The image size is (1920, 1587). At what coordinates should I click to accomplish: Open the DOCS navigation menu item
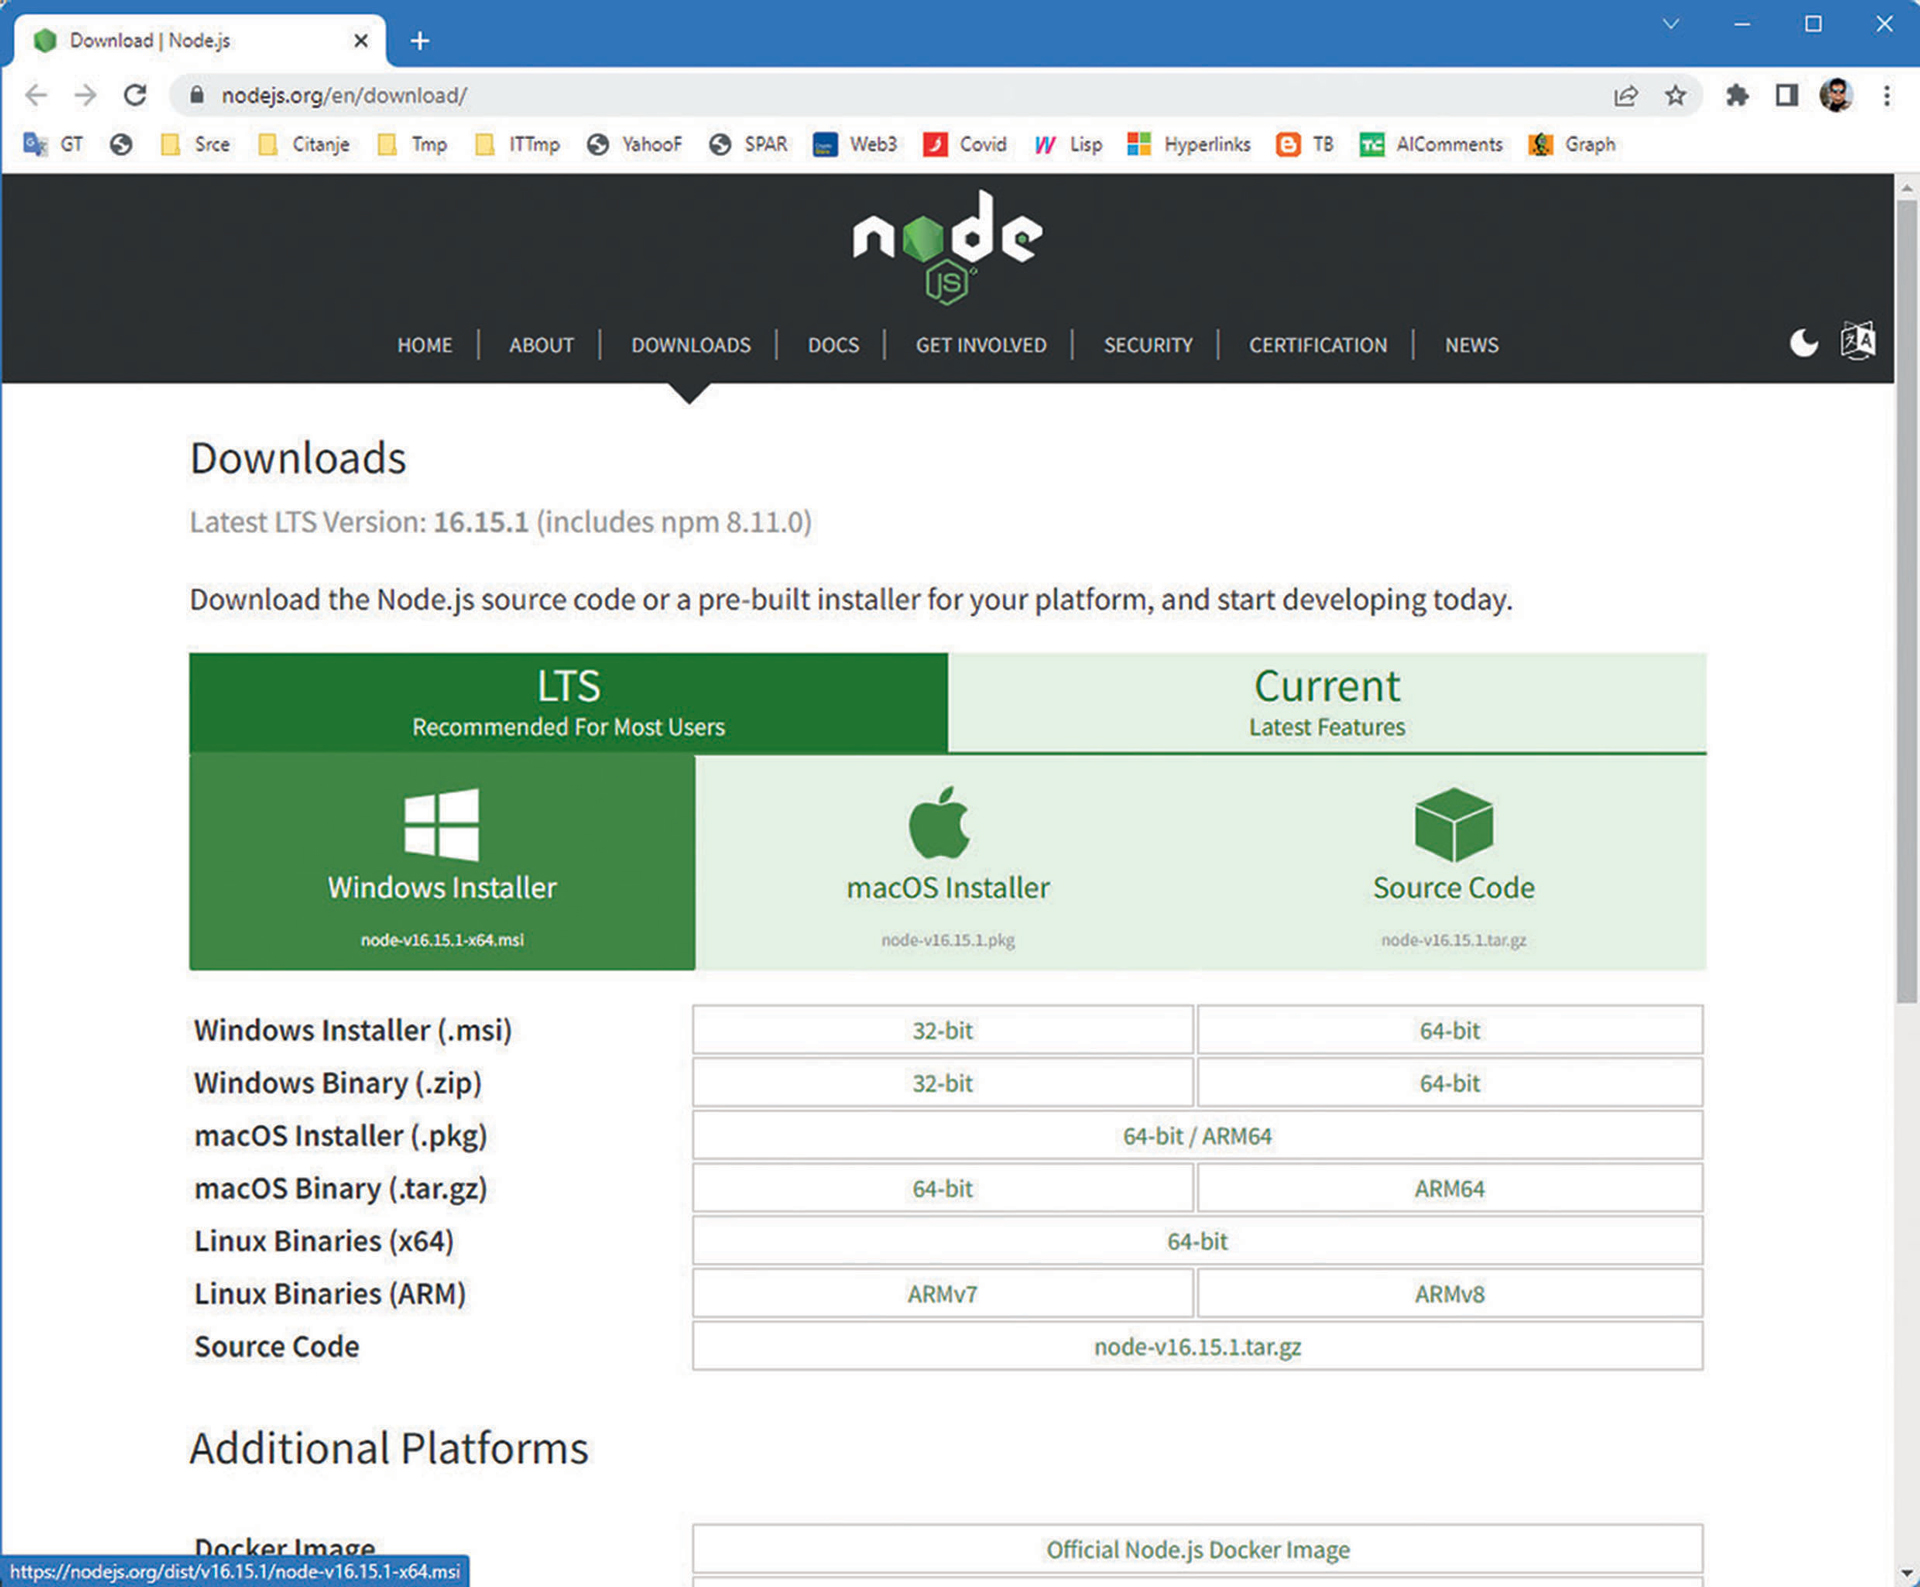point(833,345)
